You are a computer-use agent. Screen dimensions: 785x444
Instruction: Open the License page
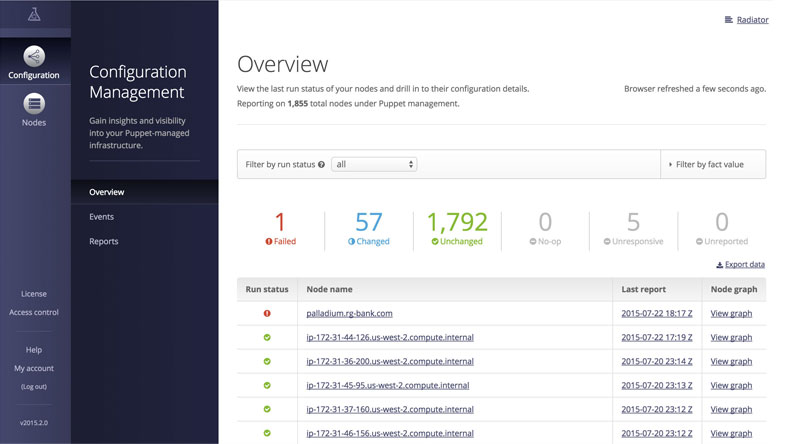pos(34,294)
